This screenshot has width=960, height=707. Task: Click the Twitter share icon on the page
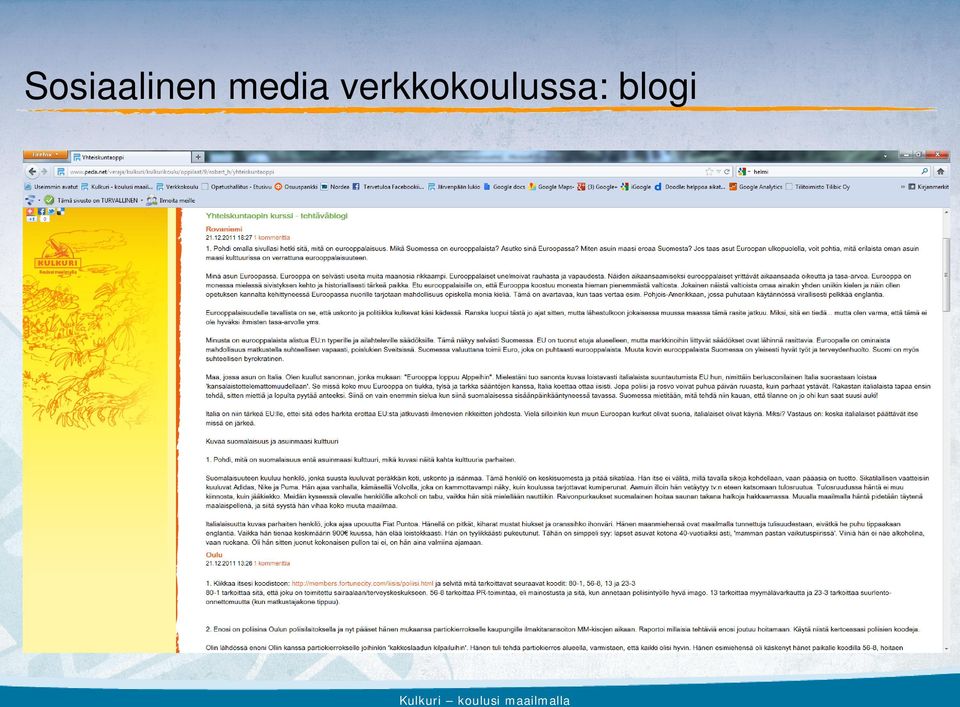51,211
